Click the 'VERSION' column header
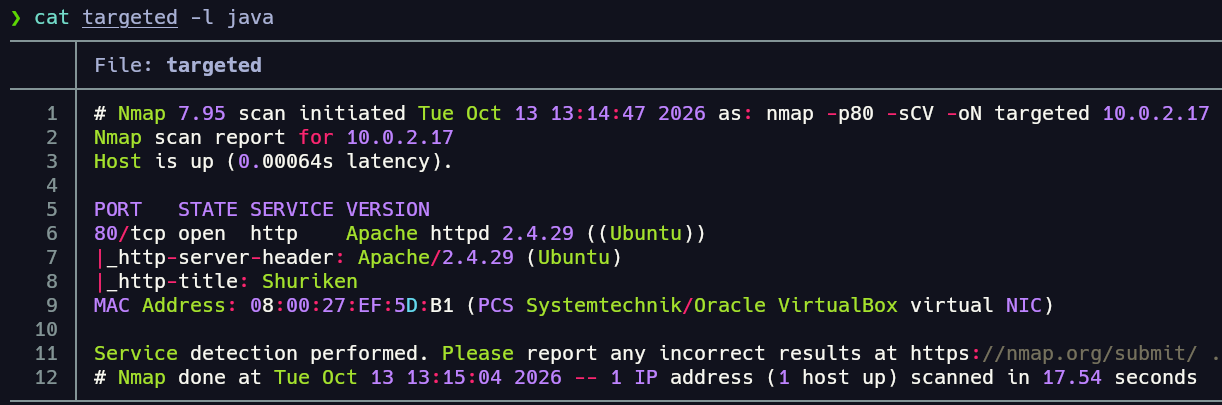 388,209
